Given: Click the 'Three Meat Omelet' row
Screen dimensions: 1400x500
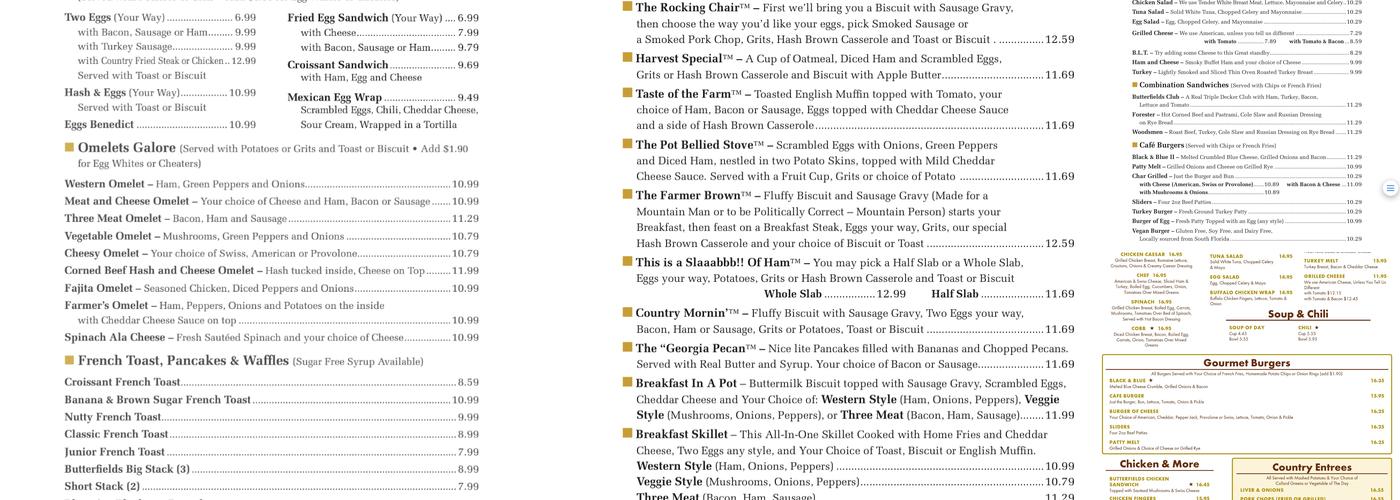Looking at the screenshot, I should (x=272, y=219).
